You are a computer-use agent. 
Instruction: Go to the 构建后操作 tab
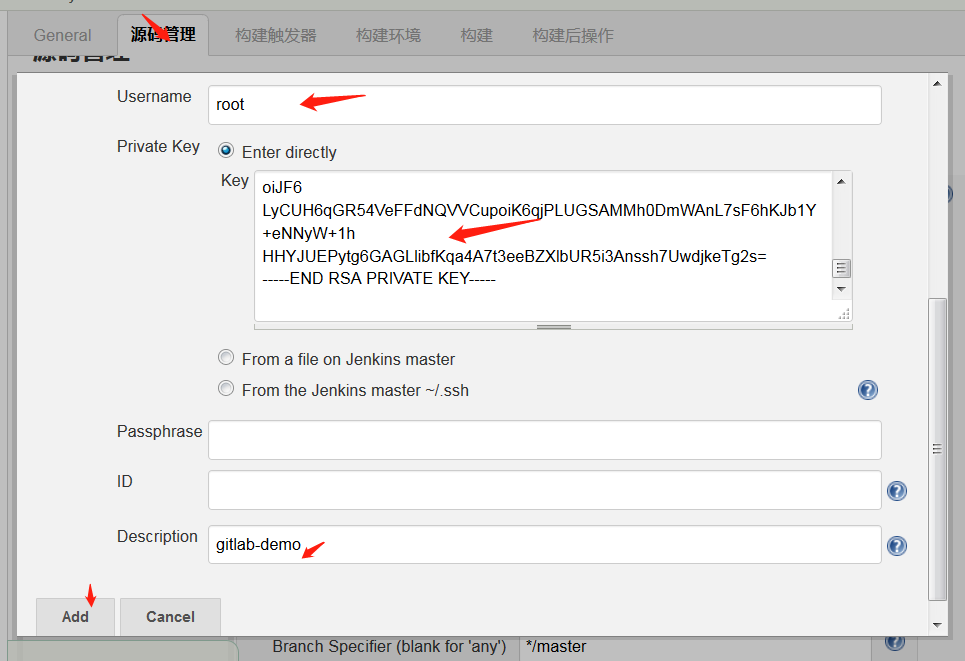point(573,35)
